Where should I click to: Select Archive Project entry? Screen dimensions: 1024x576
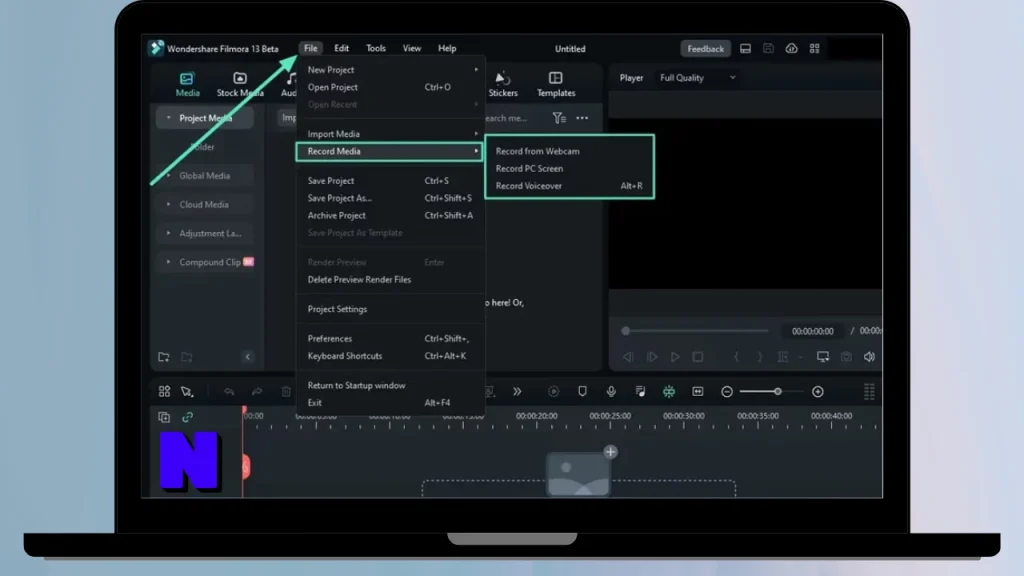390,216
